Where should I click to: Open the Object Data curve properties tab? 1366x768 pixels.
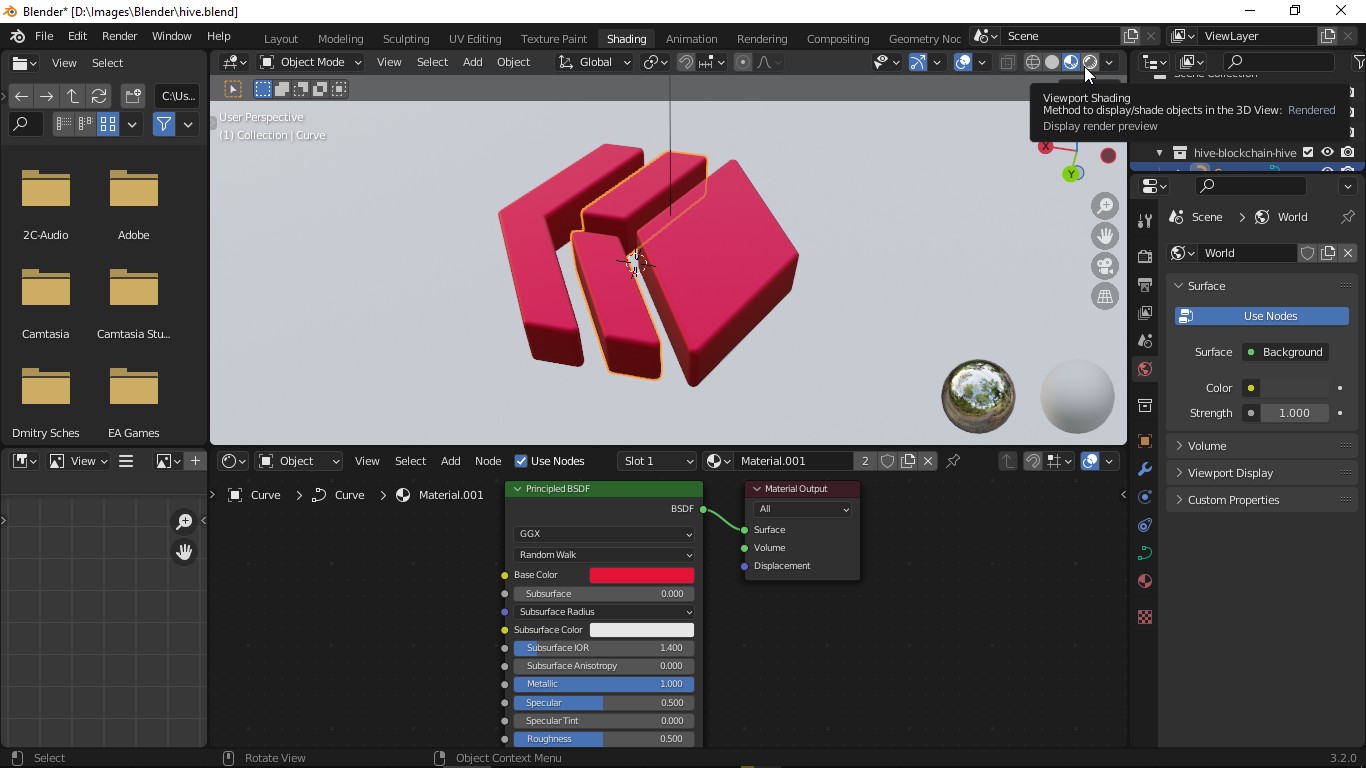(1145, 553)
